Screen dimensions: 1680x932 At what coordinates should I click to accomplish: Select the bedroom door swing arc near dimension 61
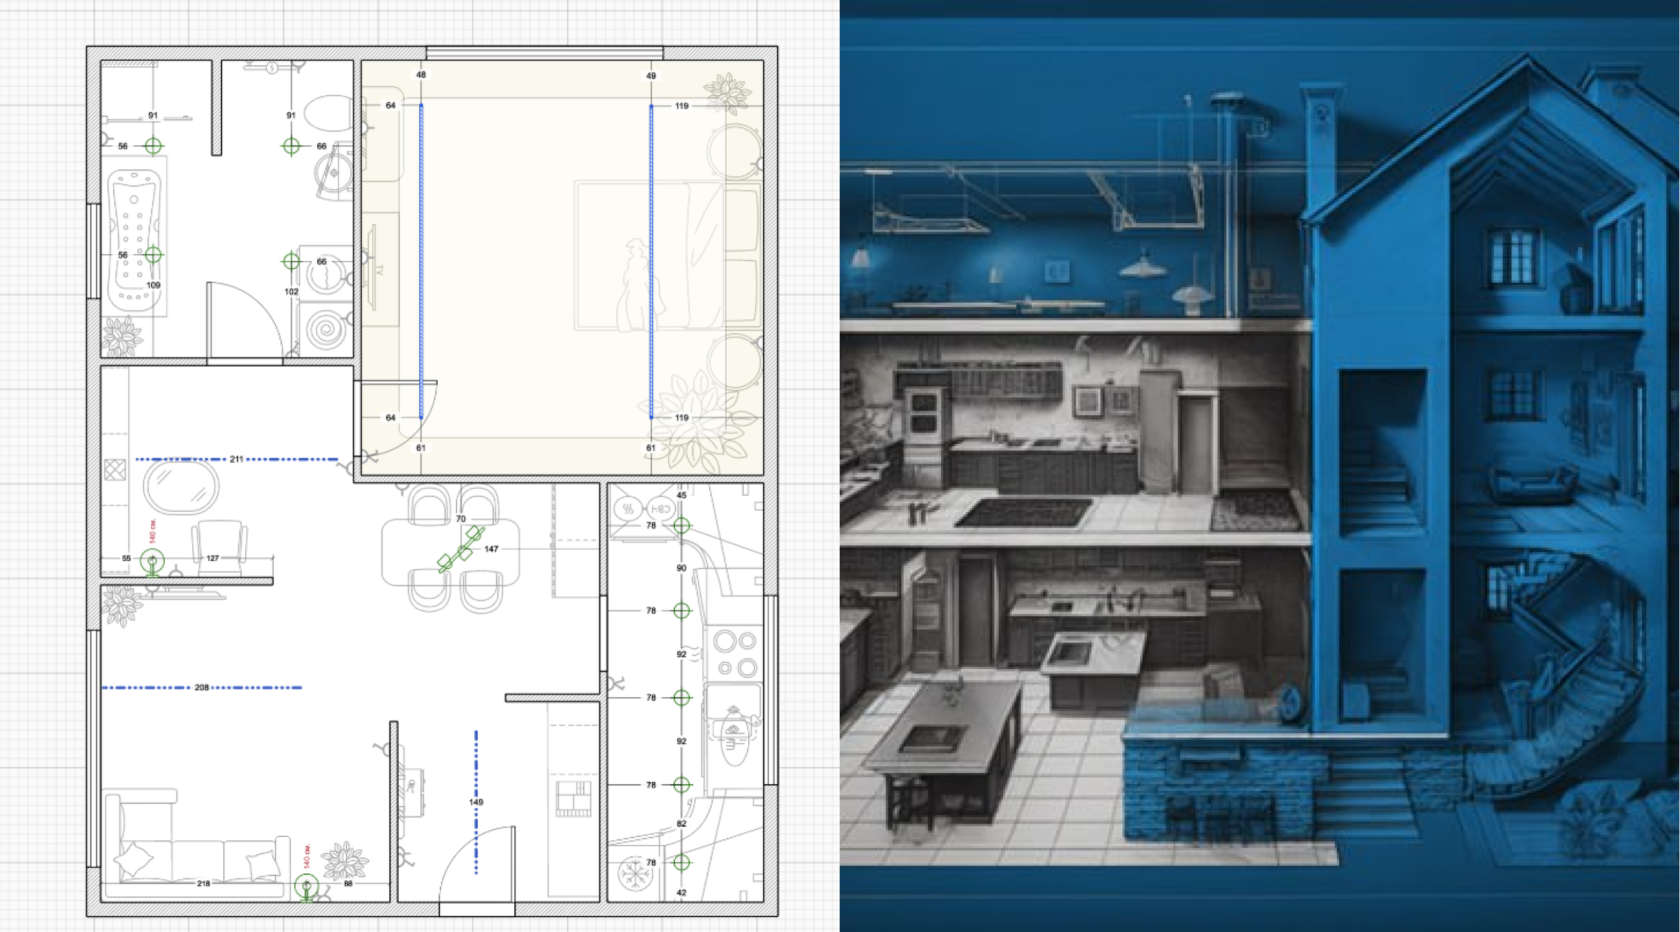[x=398, y=420]
